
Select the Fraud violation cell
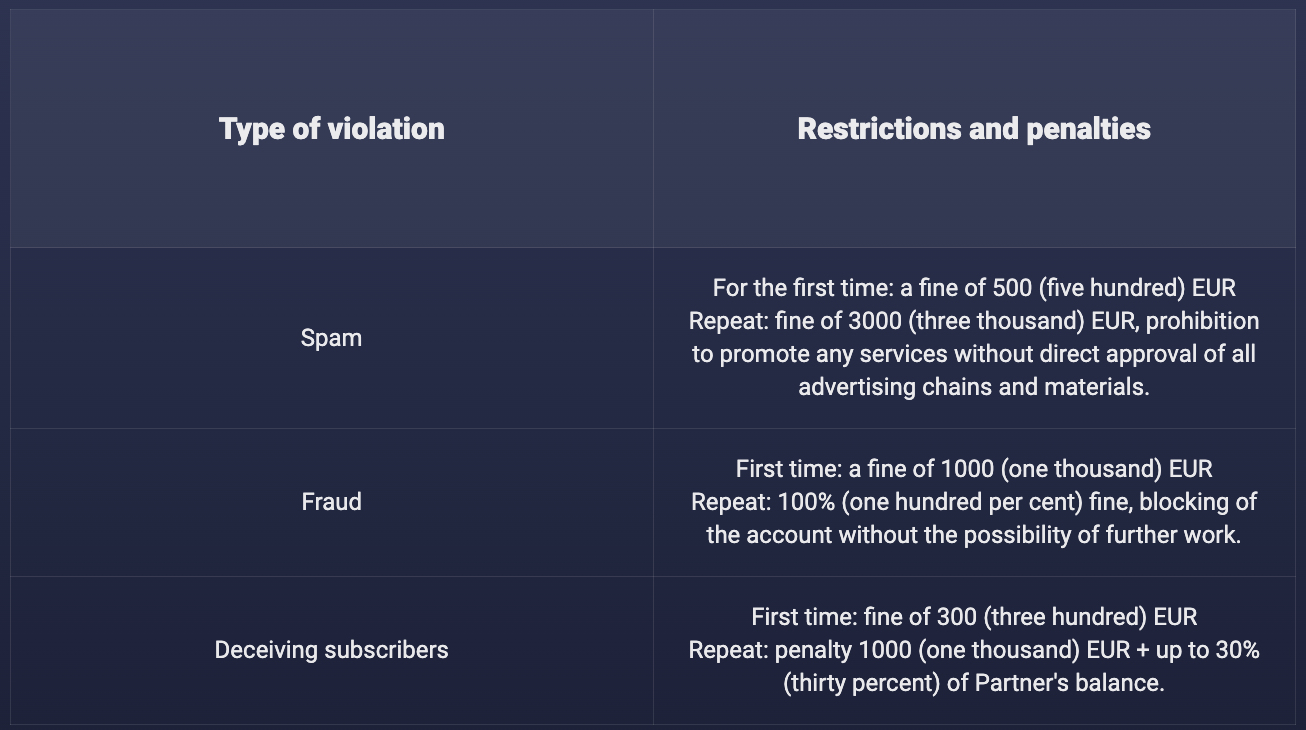[332, 502]
